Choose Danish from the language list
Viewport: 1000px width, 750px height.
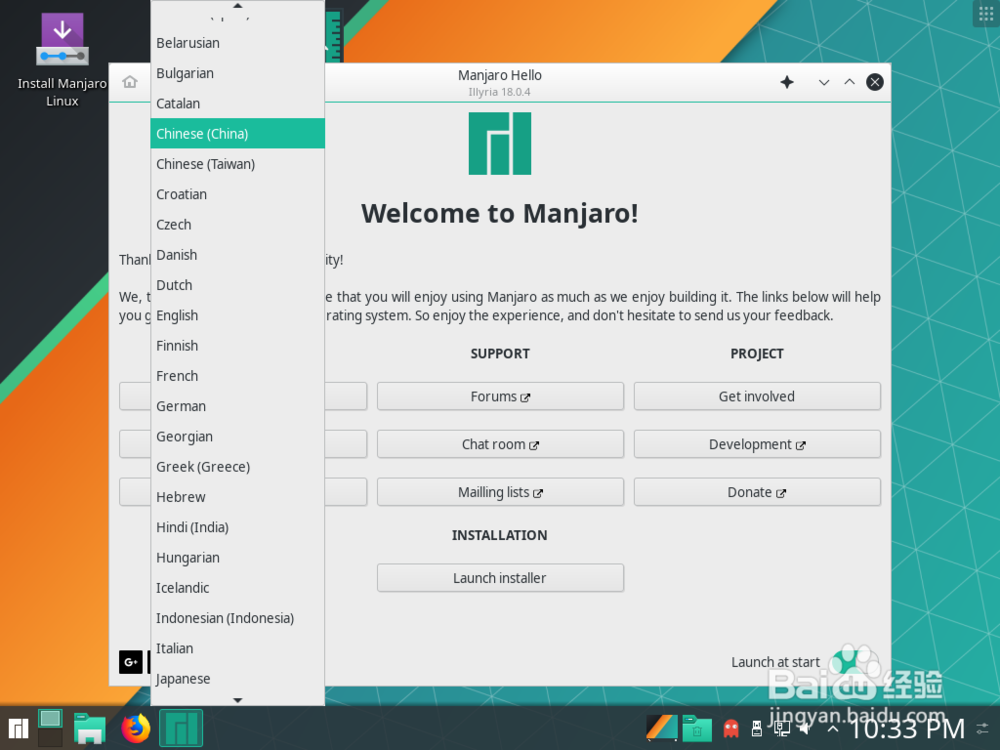coord(238,254)
